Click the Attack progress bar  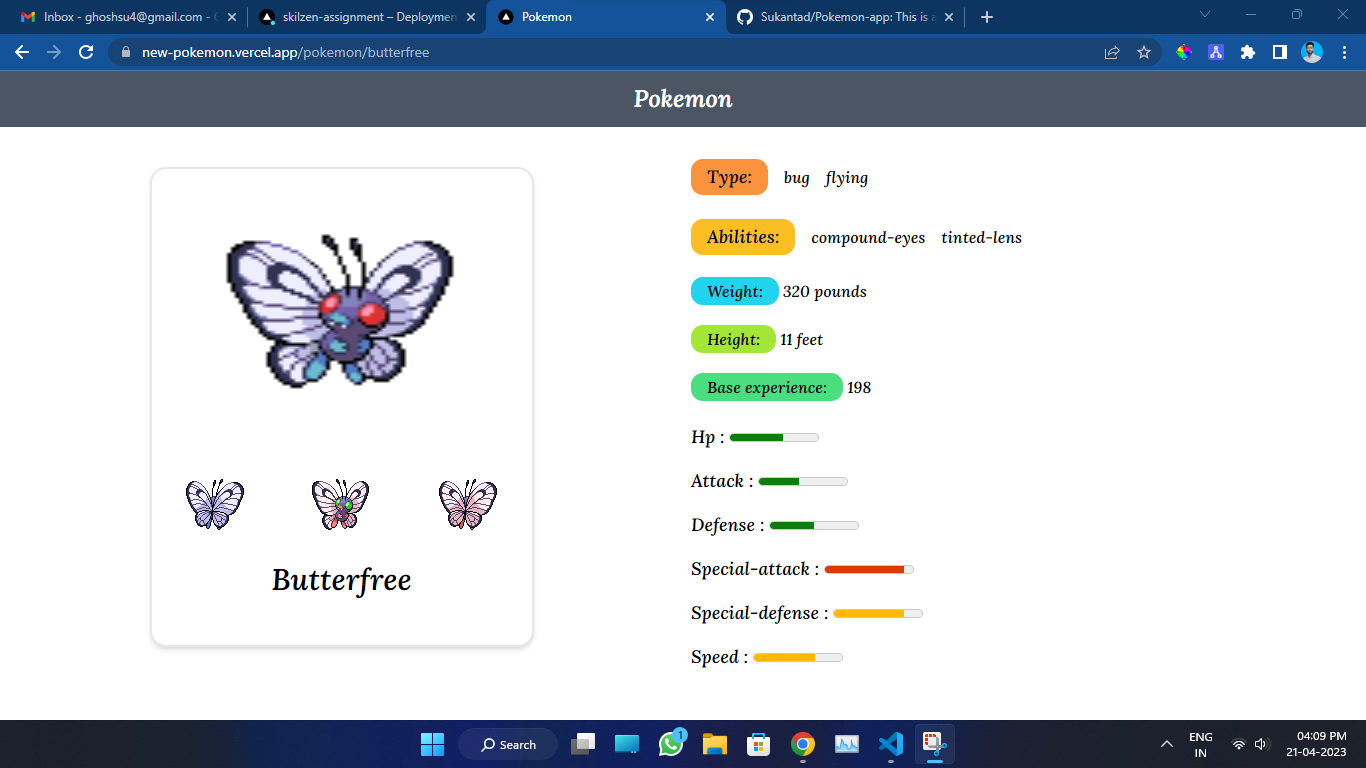click(803, 482)
